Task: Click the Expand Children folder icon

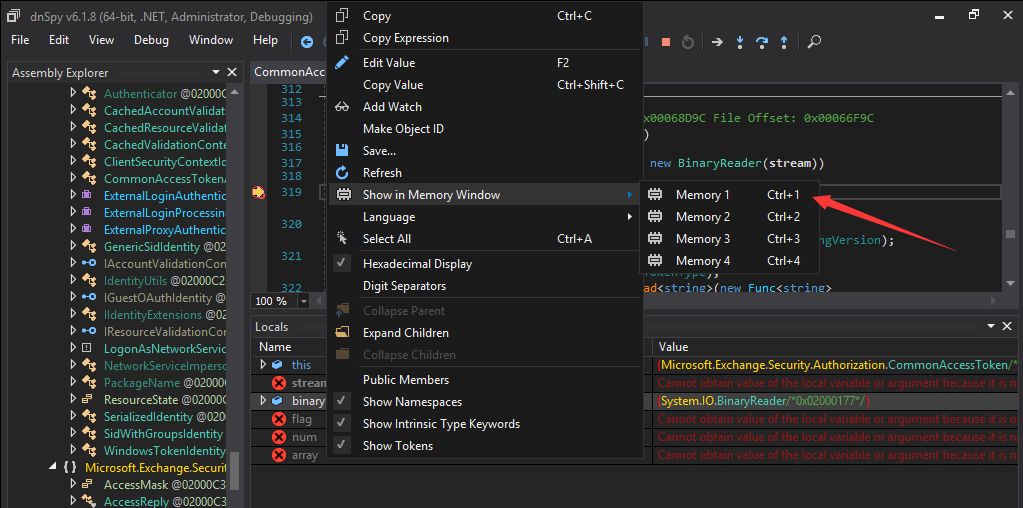Action: (342, 333)
